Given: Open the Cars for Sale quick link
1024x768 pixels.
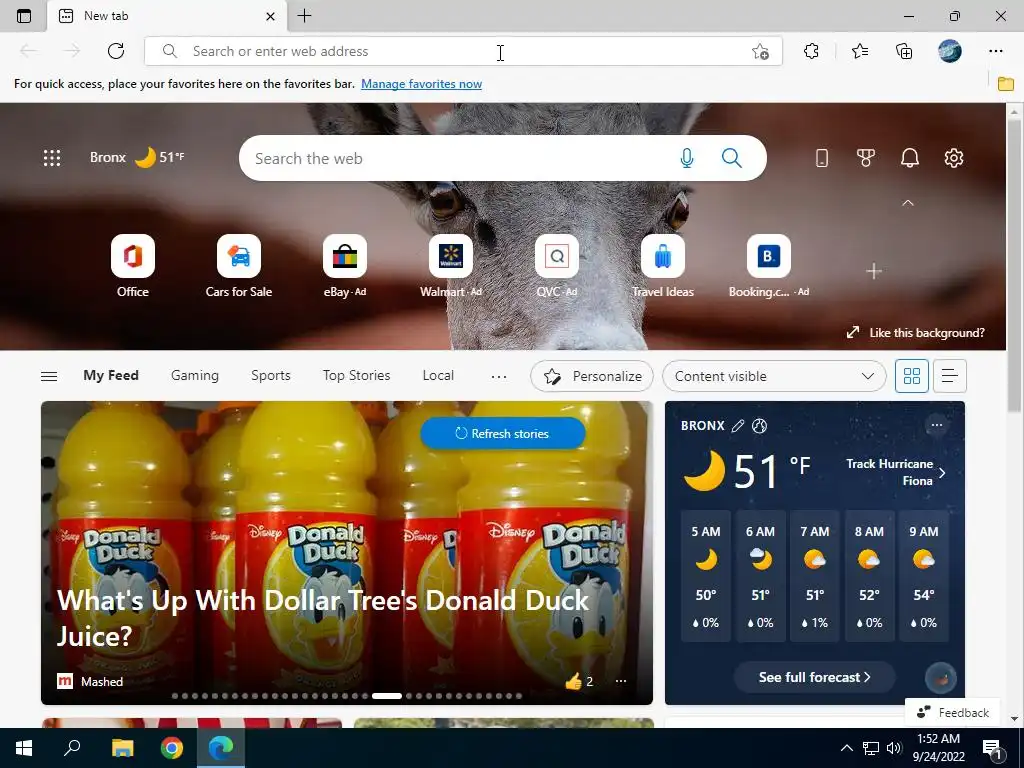Looking at the screenshot, I should point(239,266).
